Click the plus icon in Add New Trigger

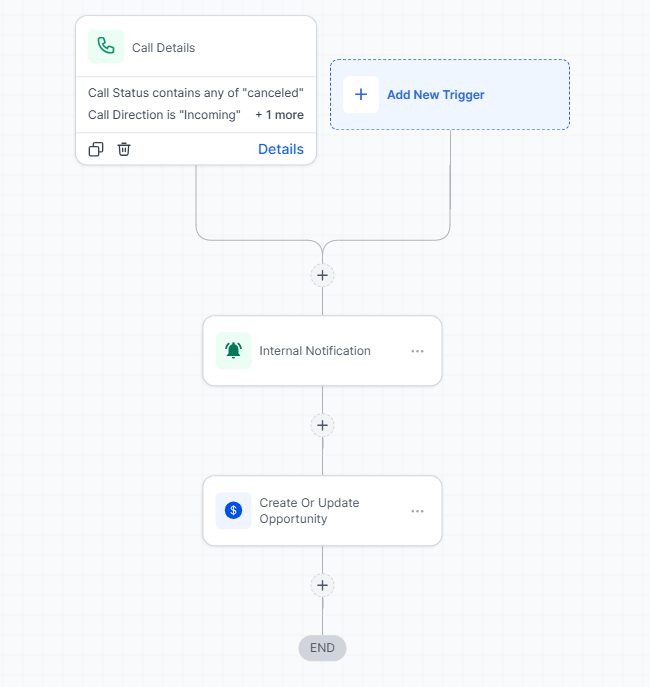pos(361,95)
